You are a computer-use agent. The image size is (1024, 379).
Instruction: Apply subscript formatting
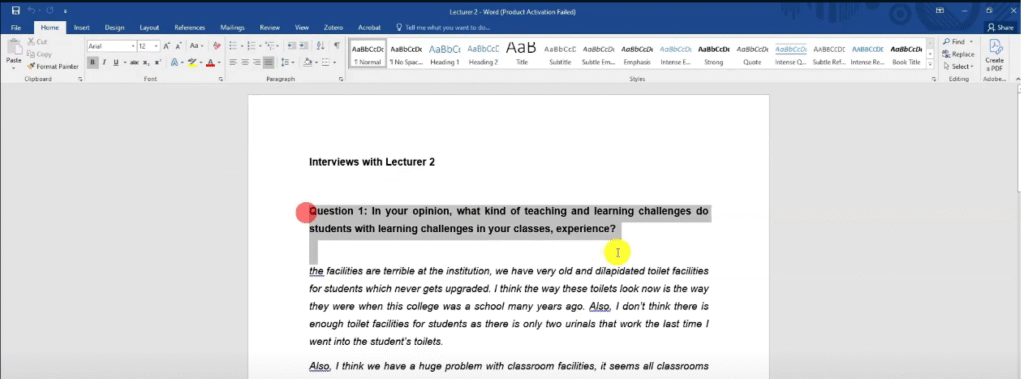[x=146, y=63]
